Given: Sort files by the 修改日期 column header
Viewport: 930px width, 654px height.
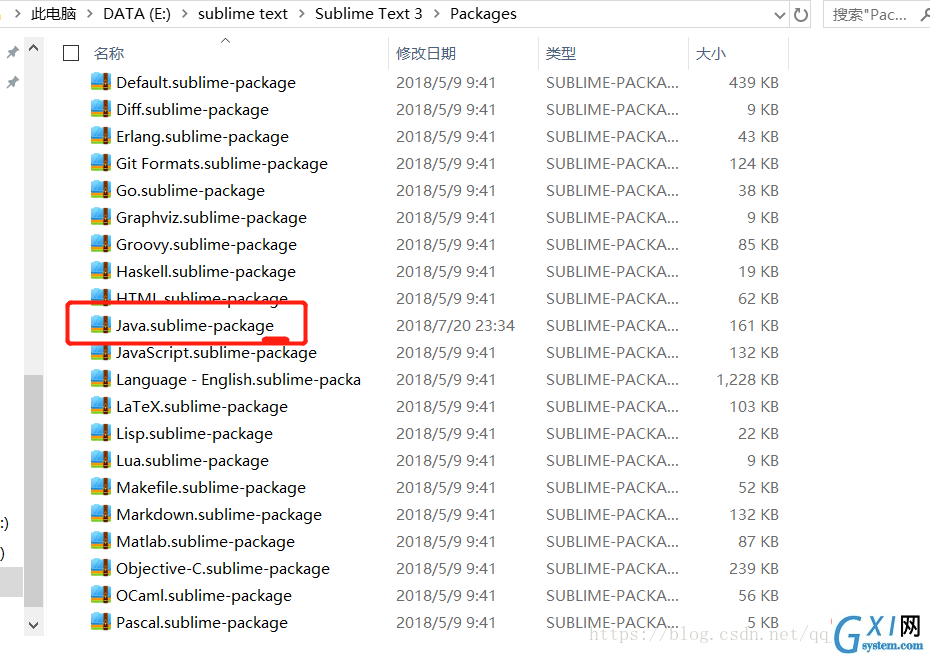Looking at the screenshot, I should (x=426, y=53).
